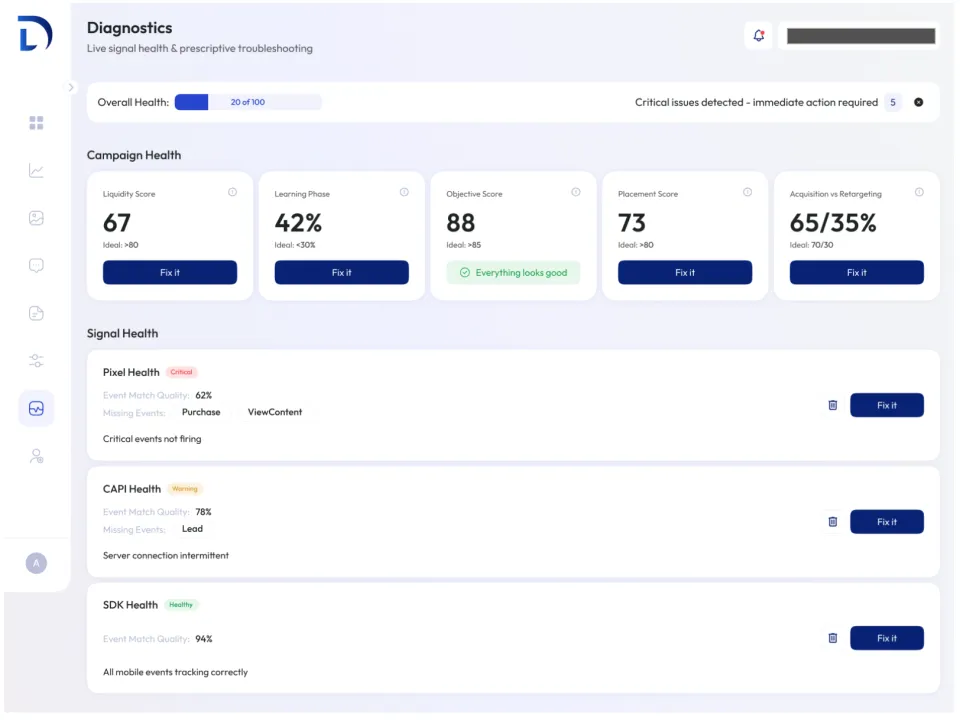
Task: Delete the CAPI Health entry via trash icon
Action: pos(833,522)
